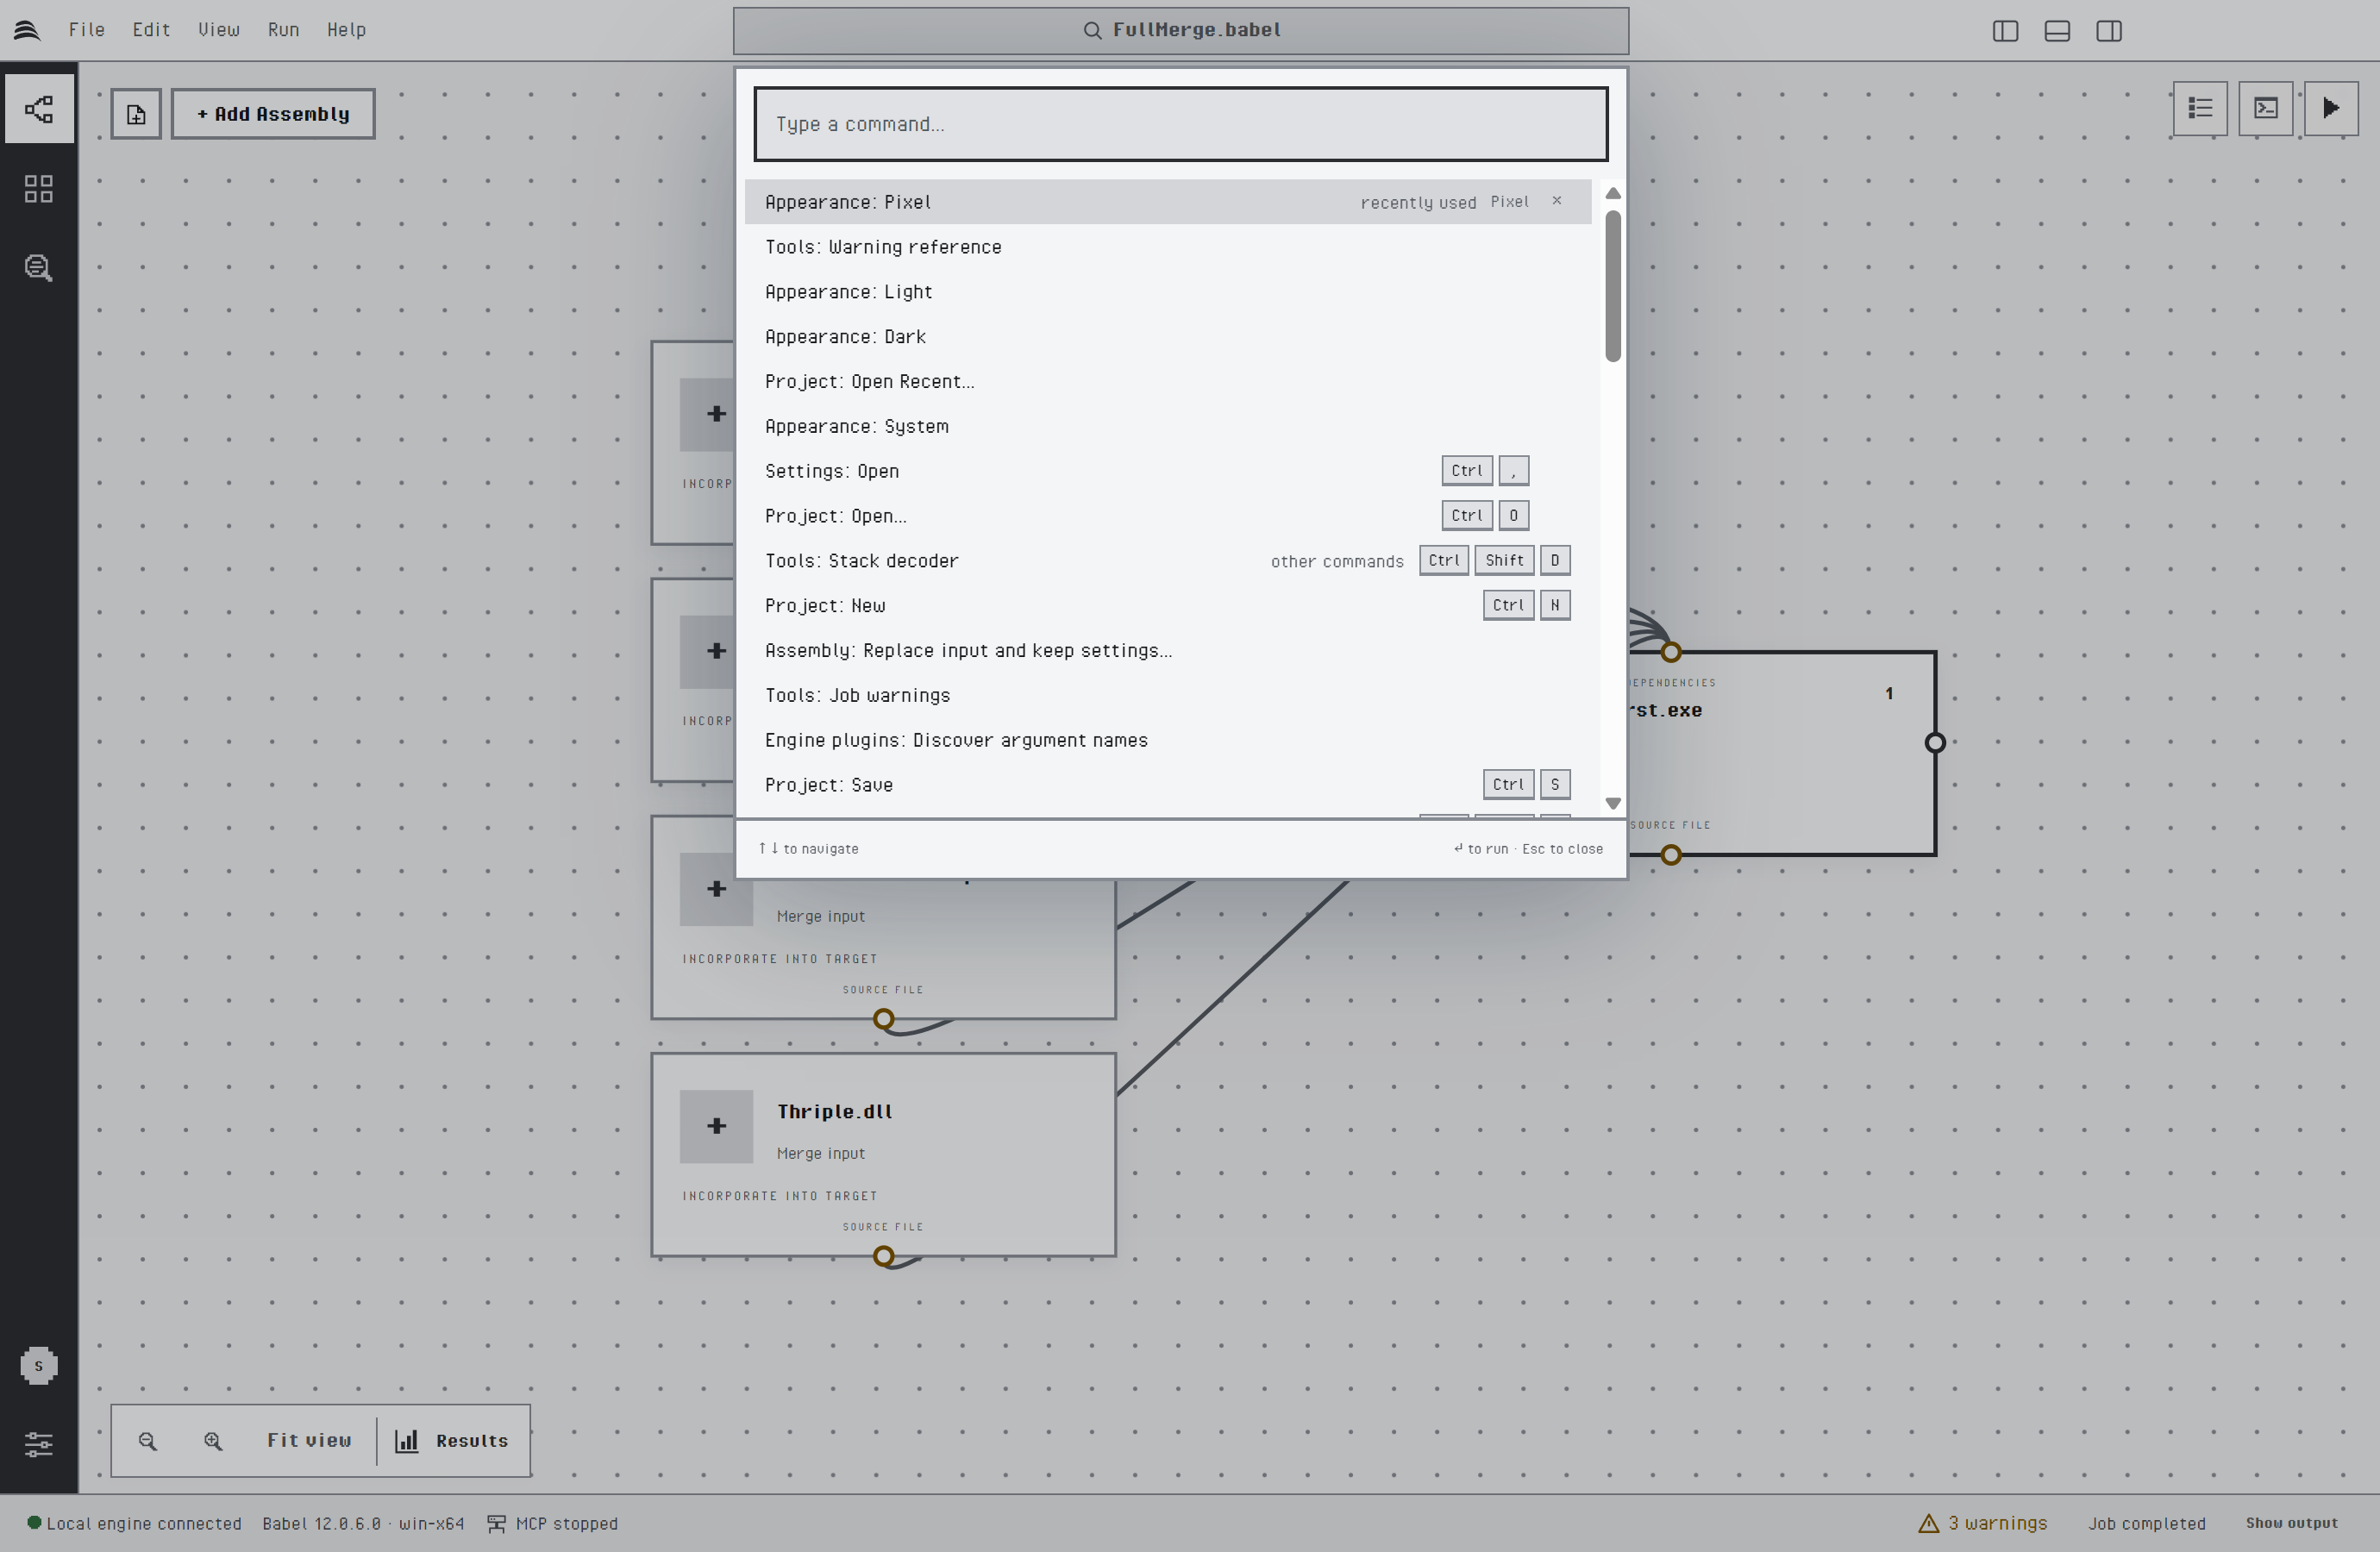The width and height of the screenshot is (2380, 1552).
Task: Click Show output in status bar
Action: coord(2291,1523)
